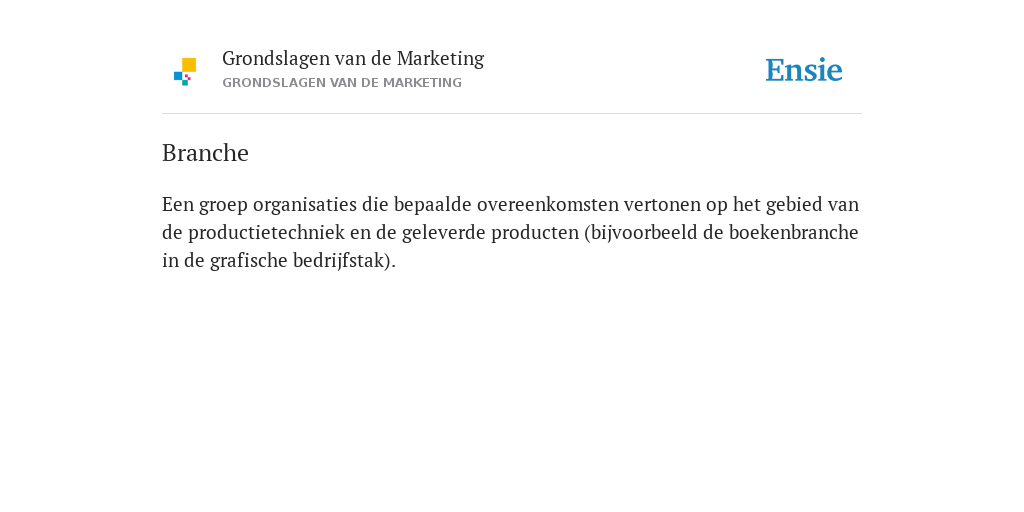Image resolution: width=1024 pixels, height=512 pixels.
Task: Open the Ensie logo link
Action: (x=804, y=70)
